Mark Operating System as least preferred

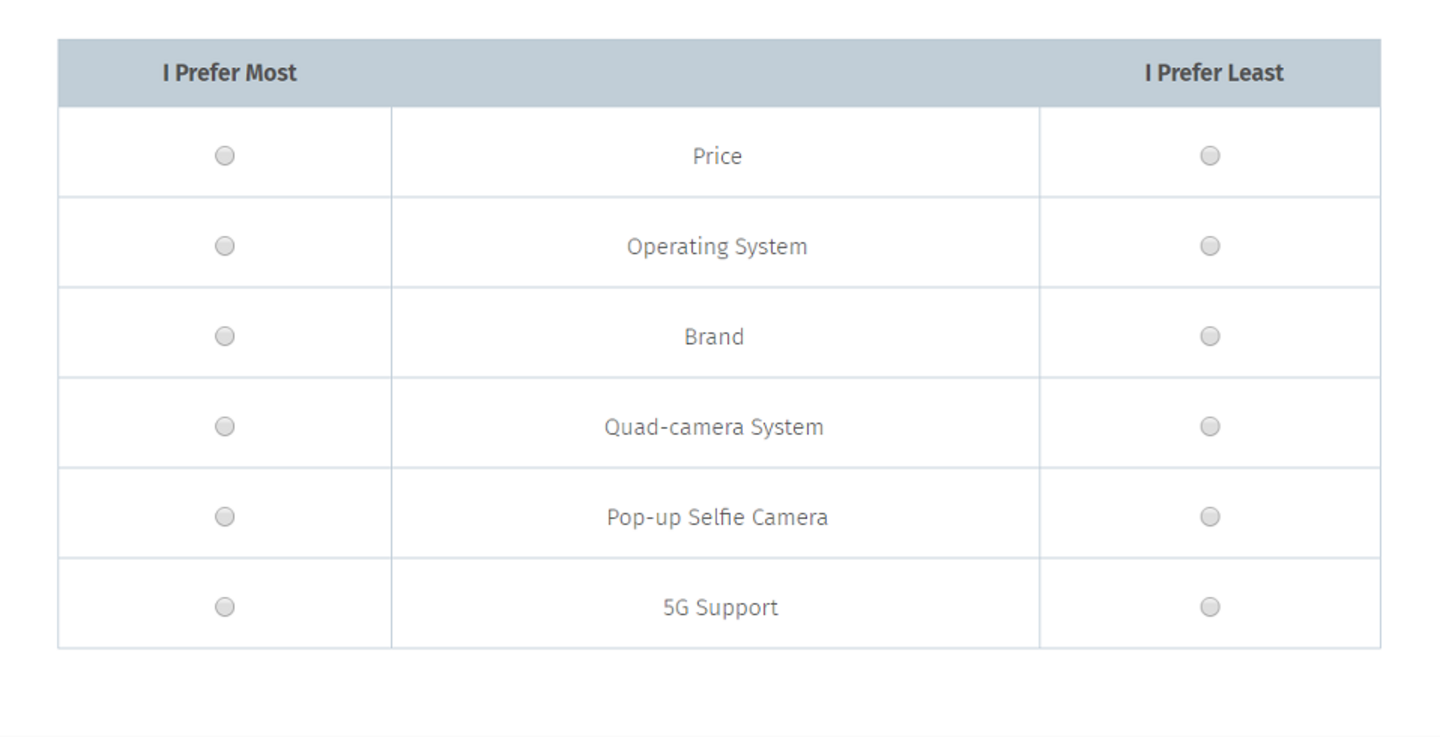click(1210, 245)
